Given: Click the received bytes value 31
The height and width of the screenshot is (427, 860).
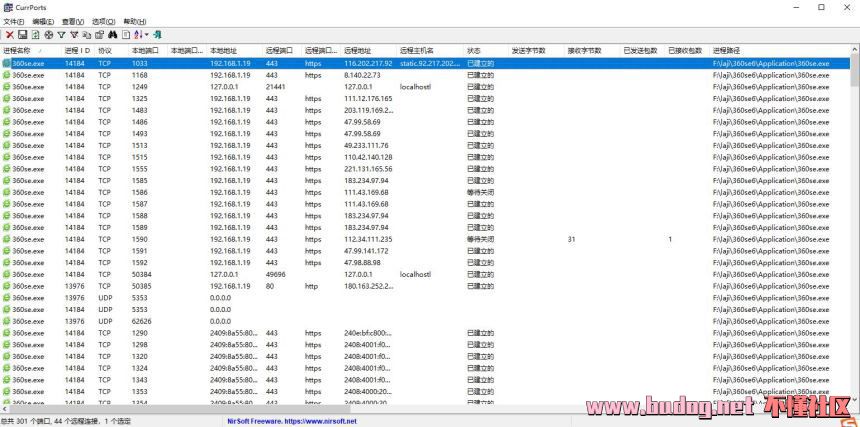Looking at the screenshot, I should pyautogui.click(x=572, y=239).
